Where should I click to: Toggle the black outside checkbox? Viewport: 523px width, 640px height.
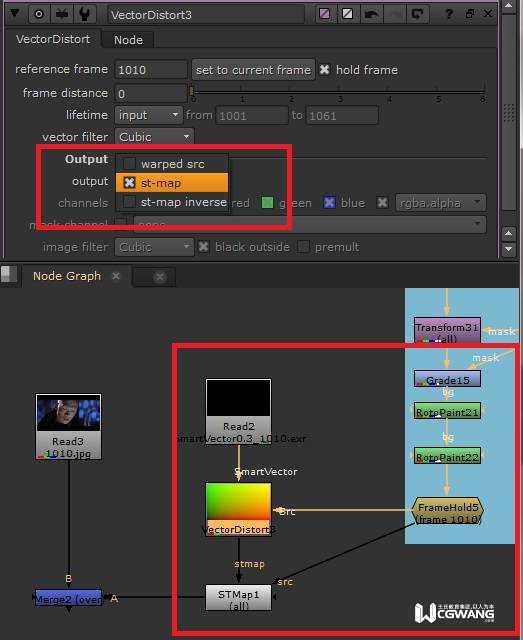tap(203, 247)
